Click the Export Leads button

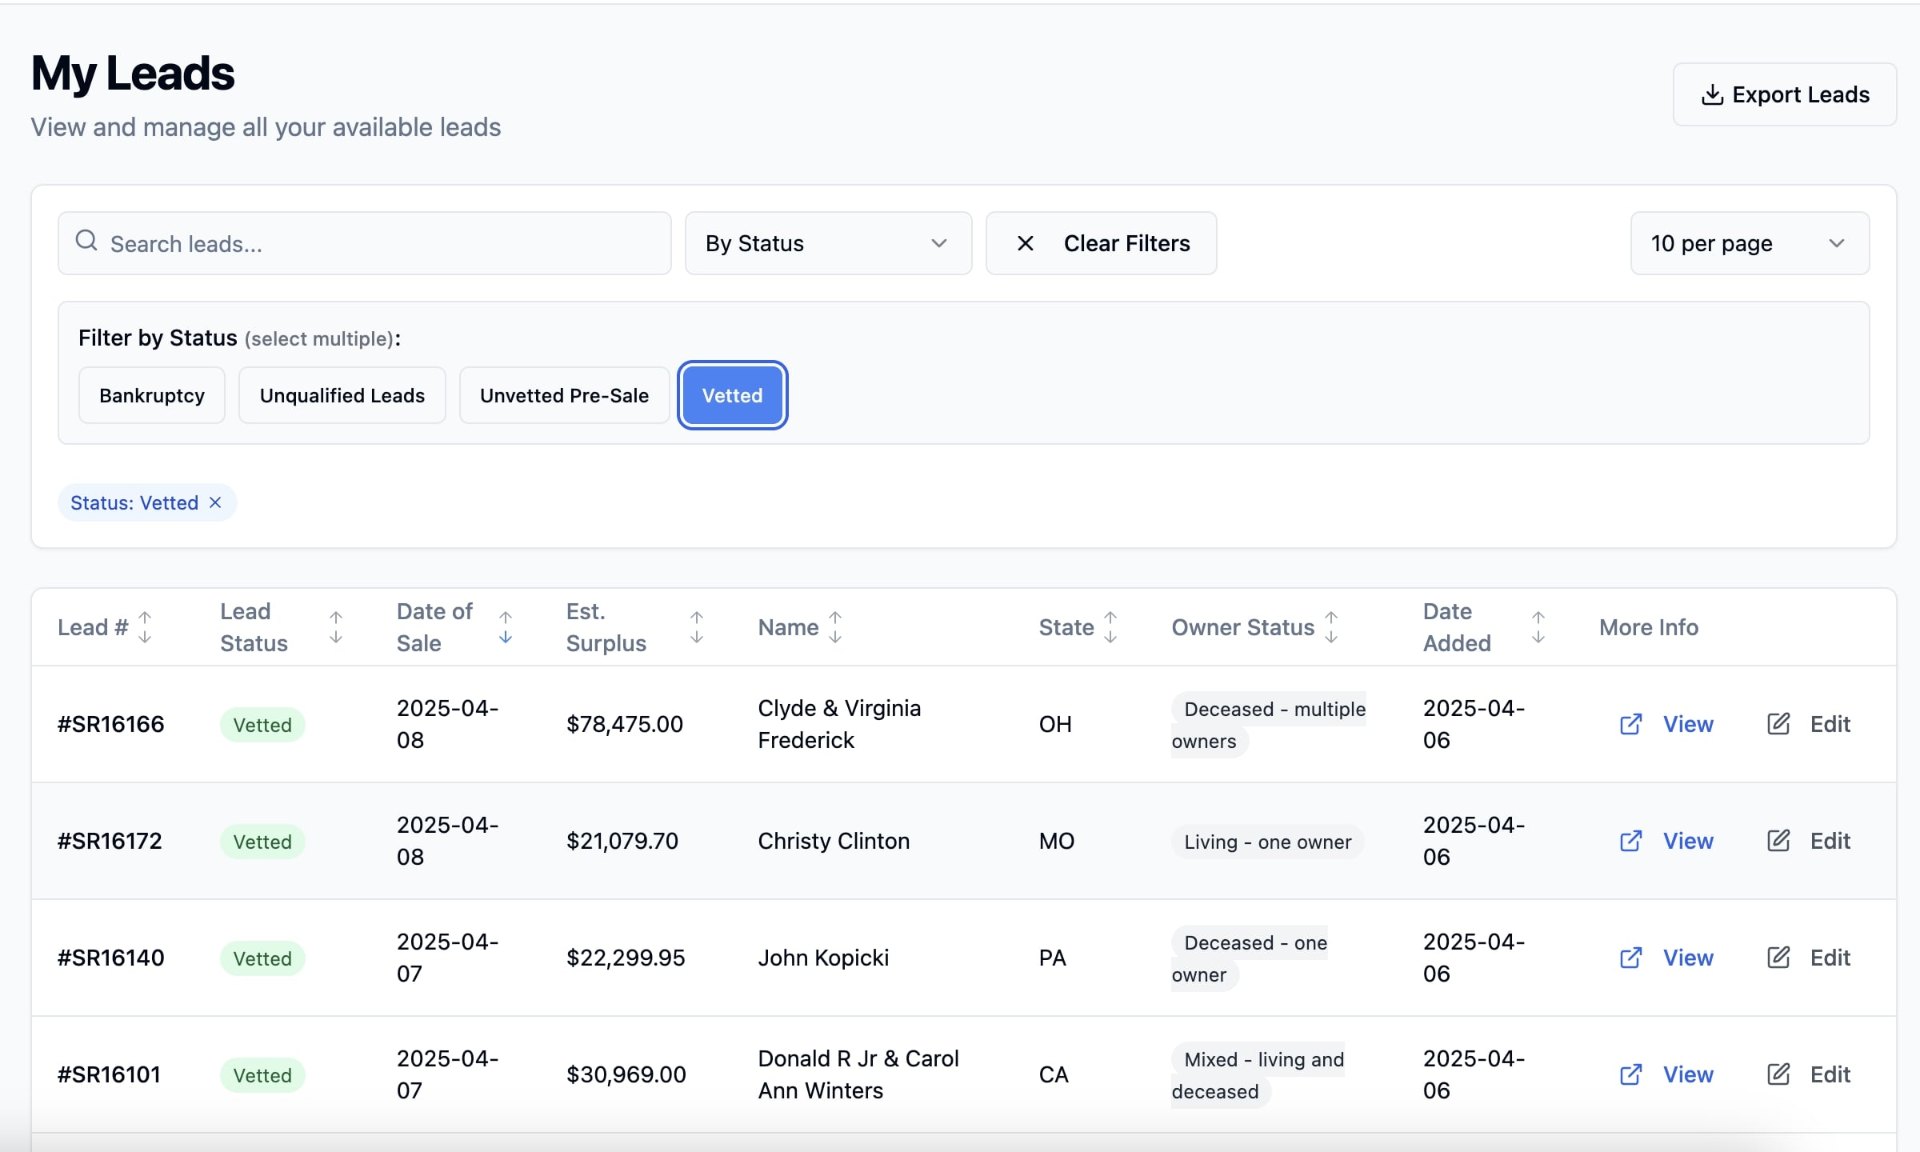coord(1784,94)
